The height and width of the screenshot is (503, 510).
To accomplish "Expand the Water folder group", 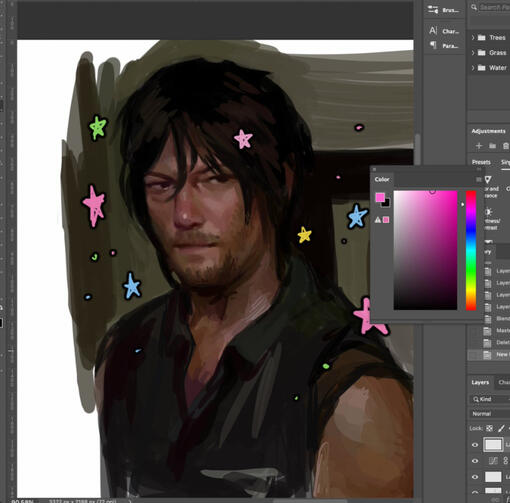I will pos(473,68).
